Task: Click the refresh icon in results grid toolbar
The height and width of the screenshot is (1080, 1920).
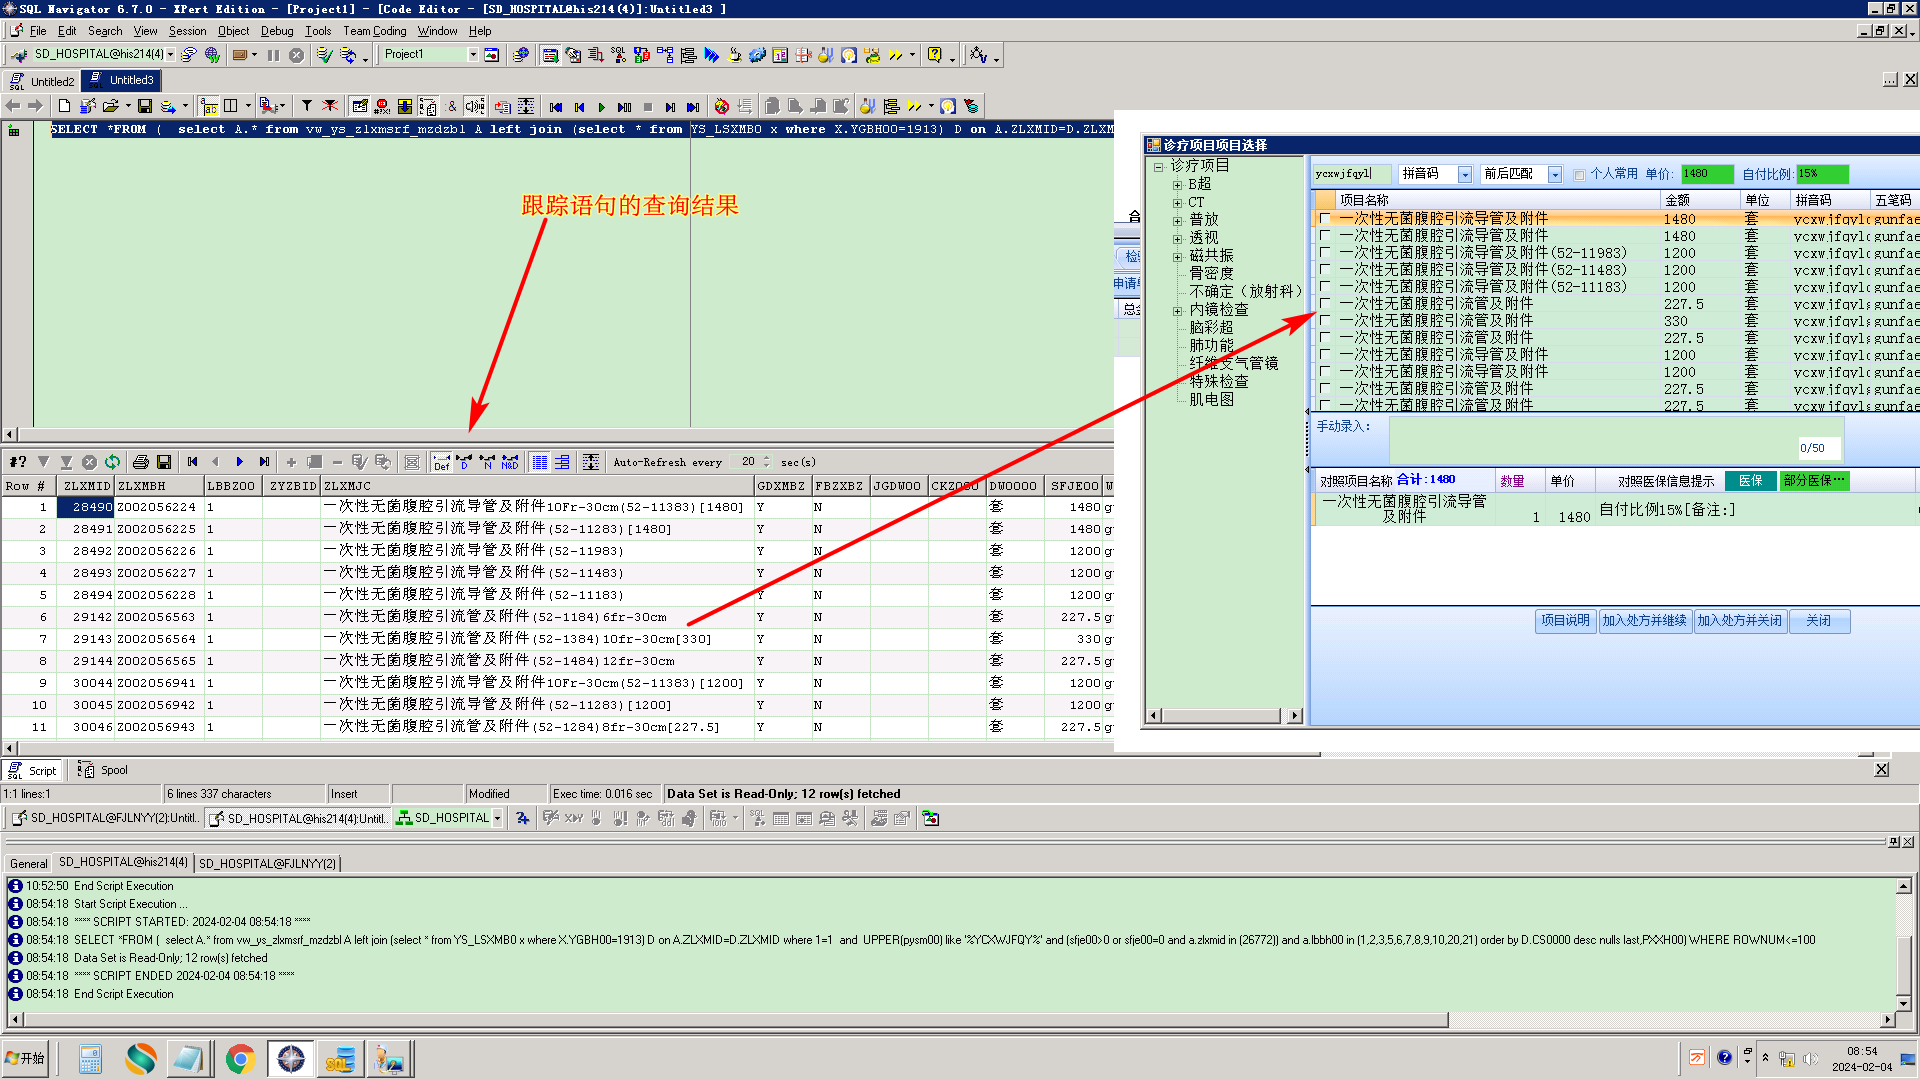Action: (112, 462)
